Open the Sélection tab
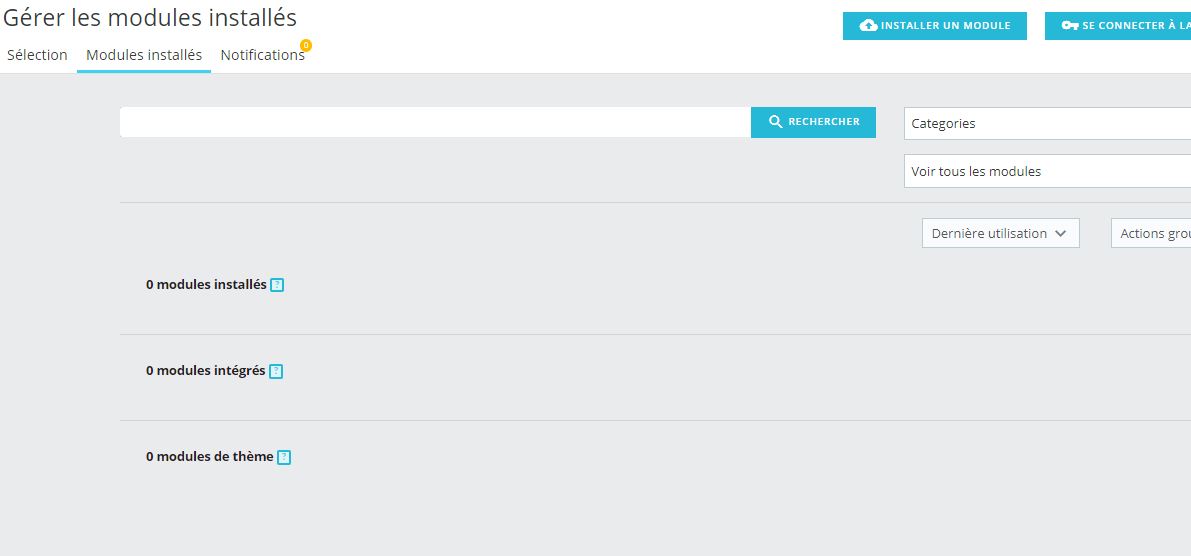This screenshot has height=556, width=1191. [37, 55]
